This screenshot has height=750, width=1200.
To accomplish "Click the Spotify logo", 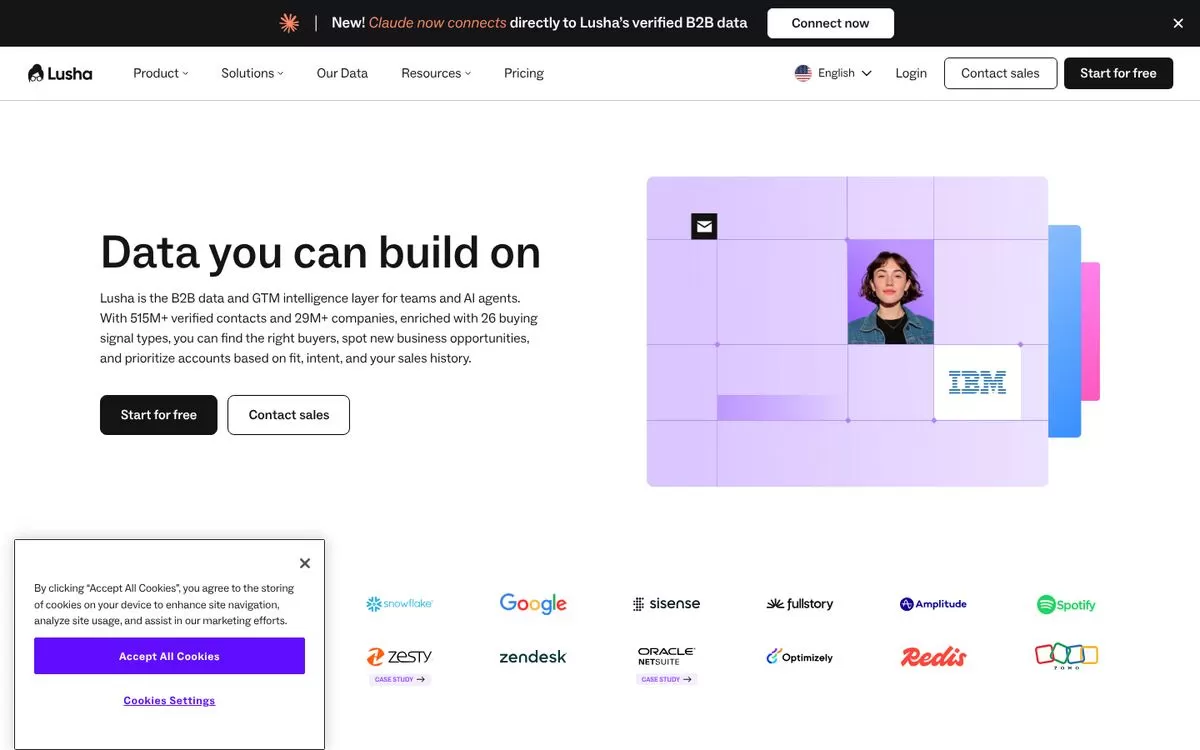I will 1066,604.
